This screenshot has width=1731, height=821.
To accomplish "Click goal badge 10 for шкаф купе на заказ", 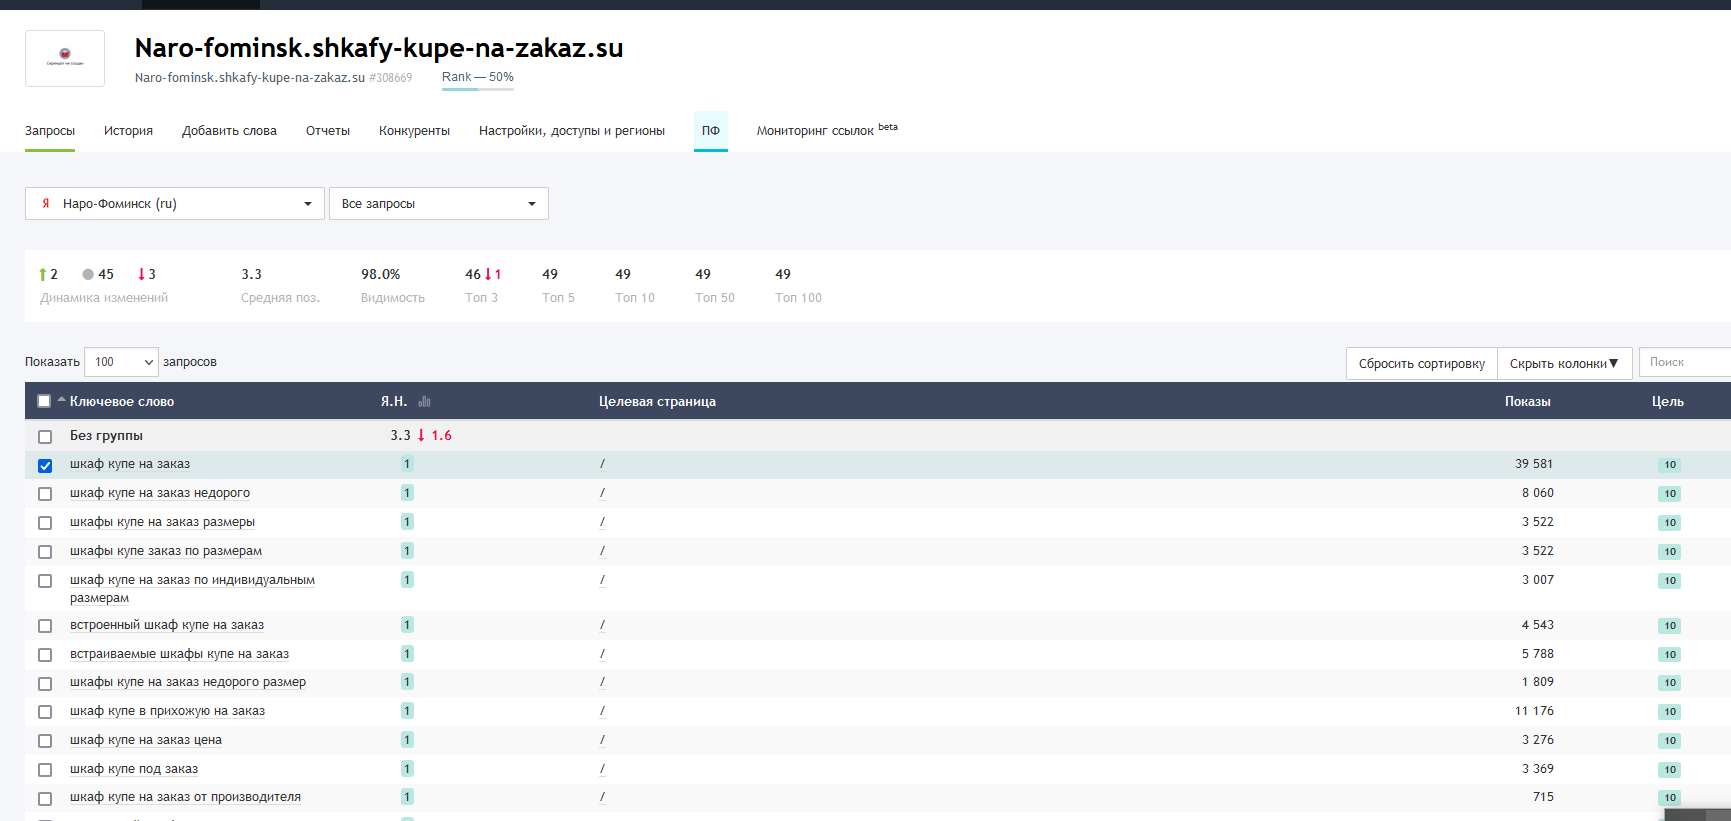I will pyautogui.click(x=1669, y=465).
